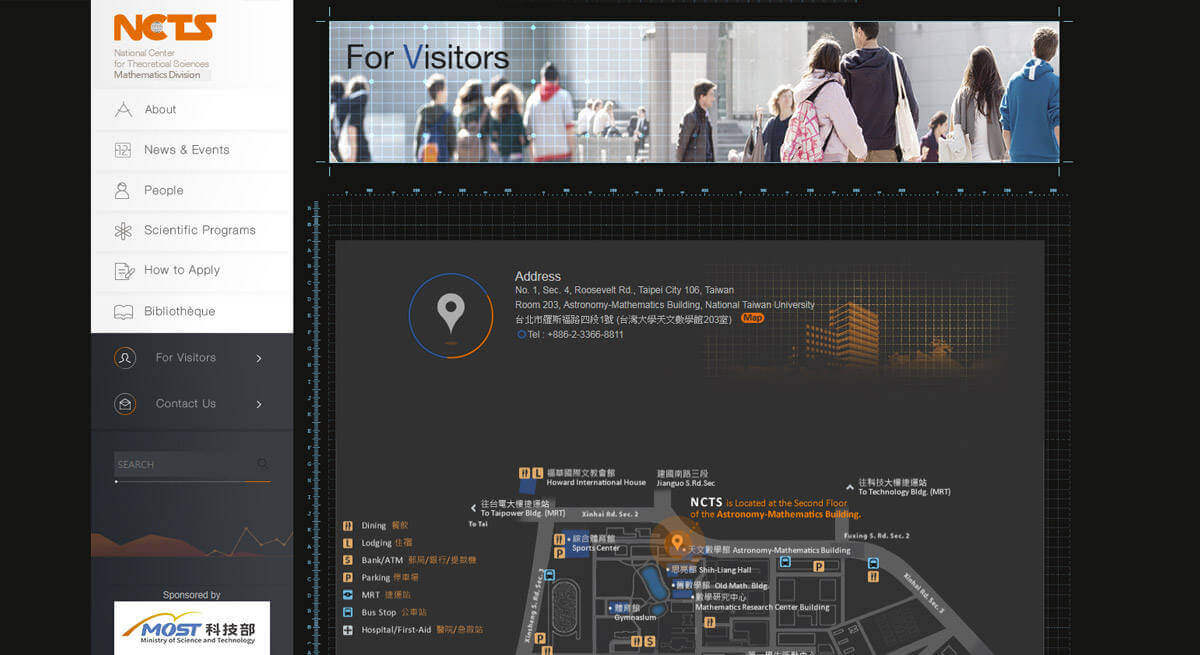Click the Hospital/First-Aid legend icon

348,630
